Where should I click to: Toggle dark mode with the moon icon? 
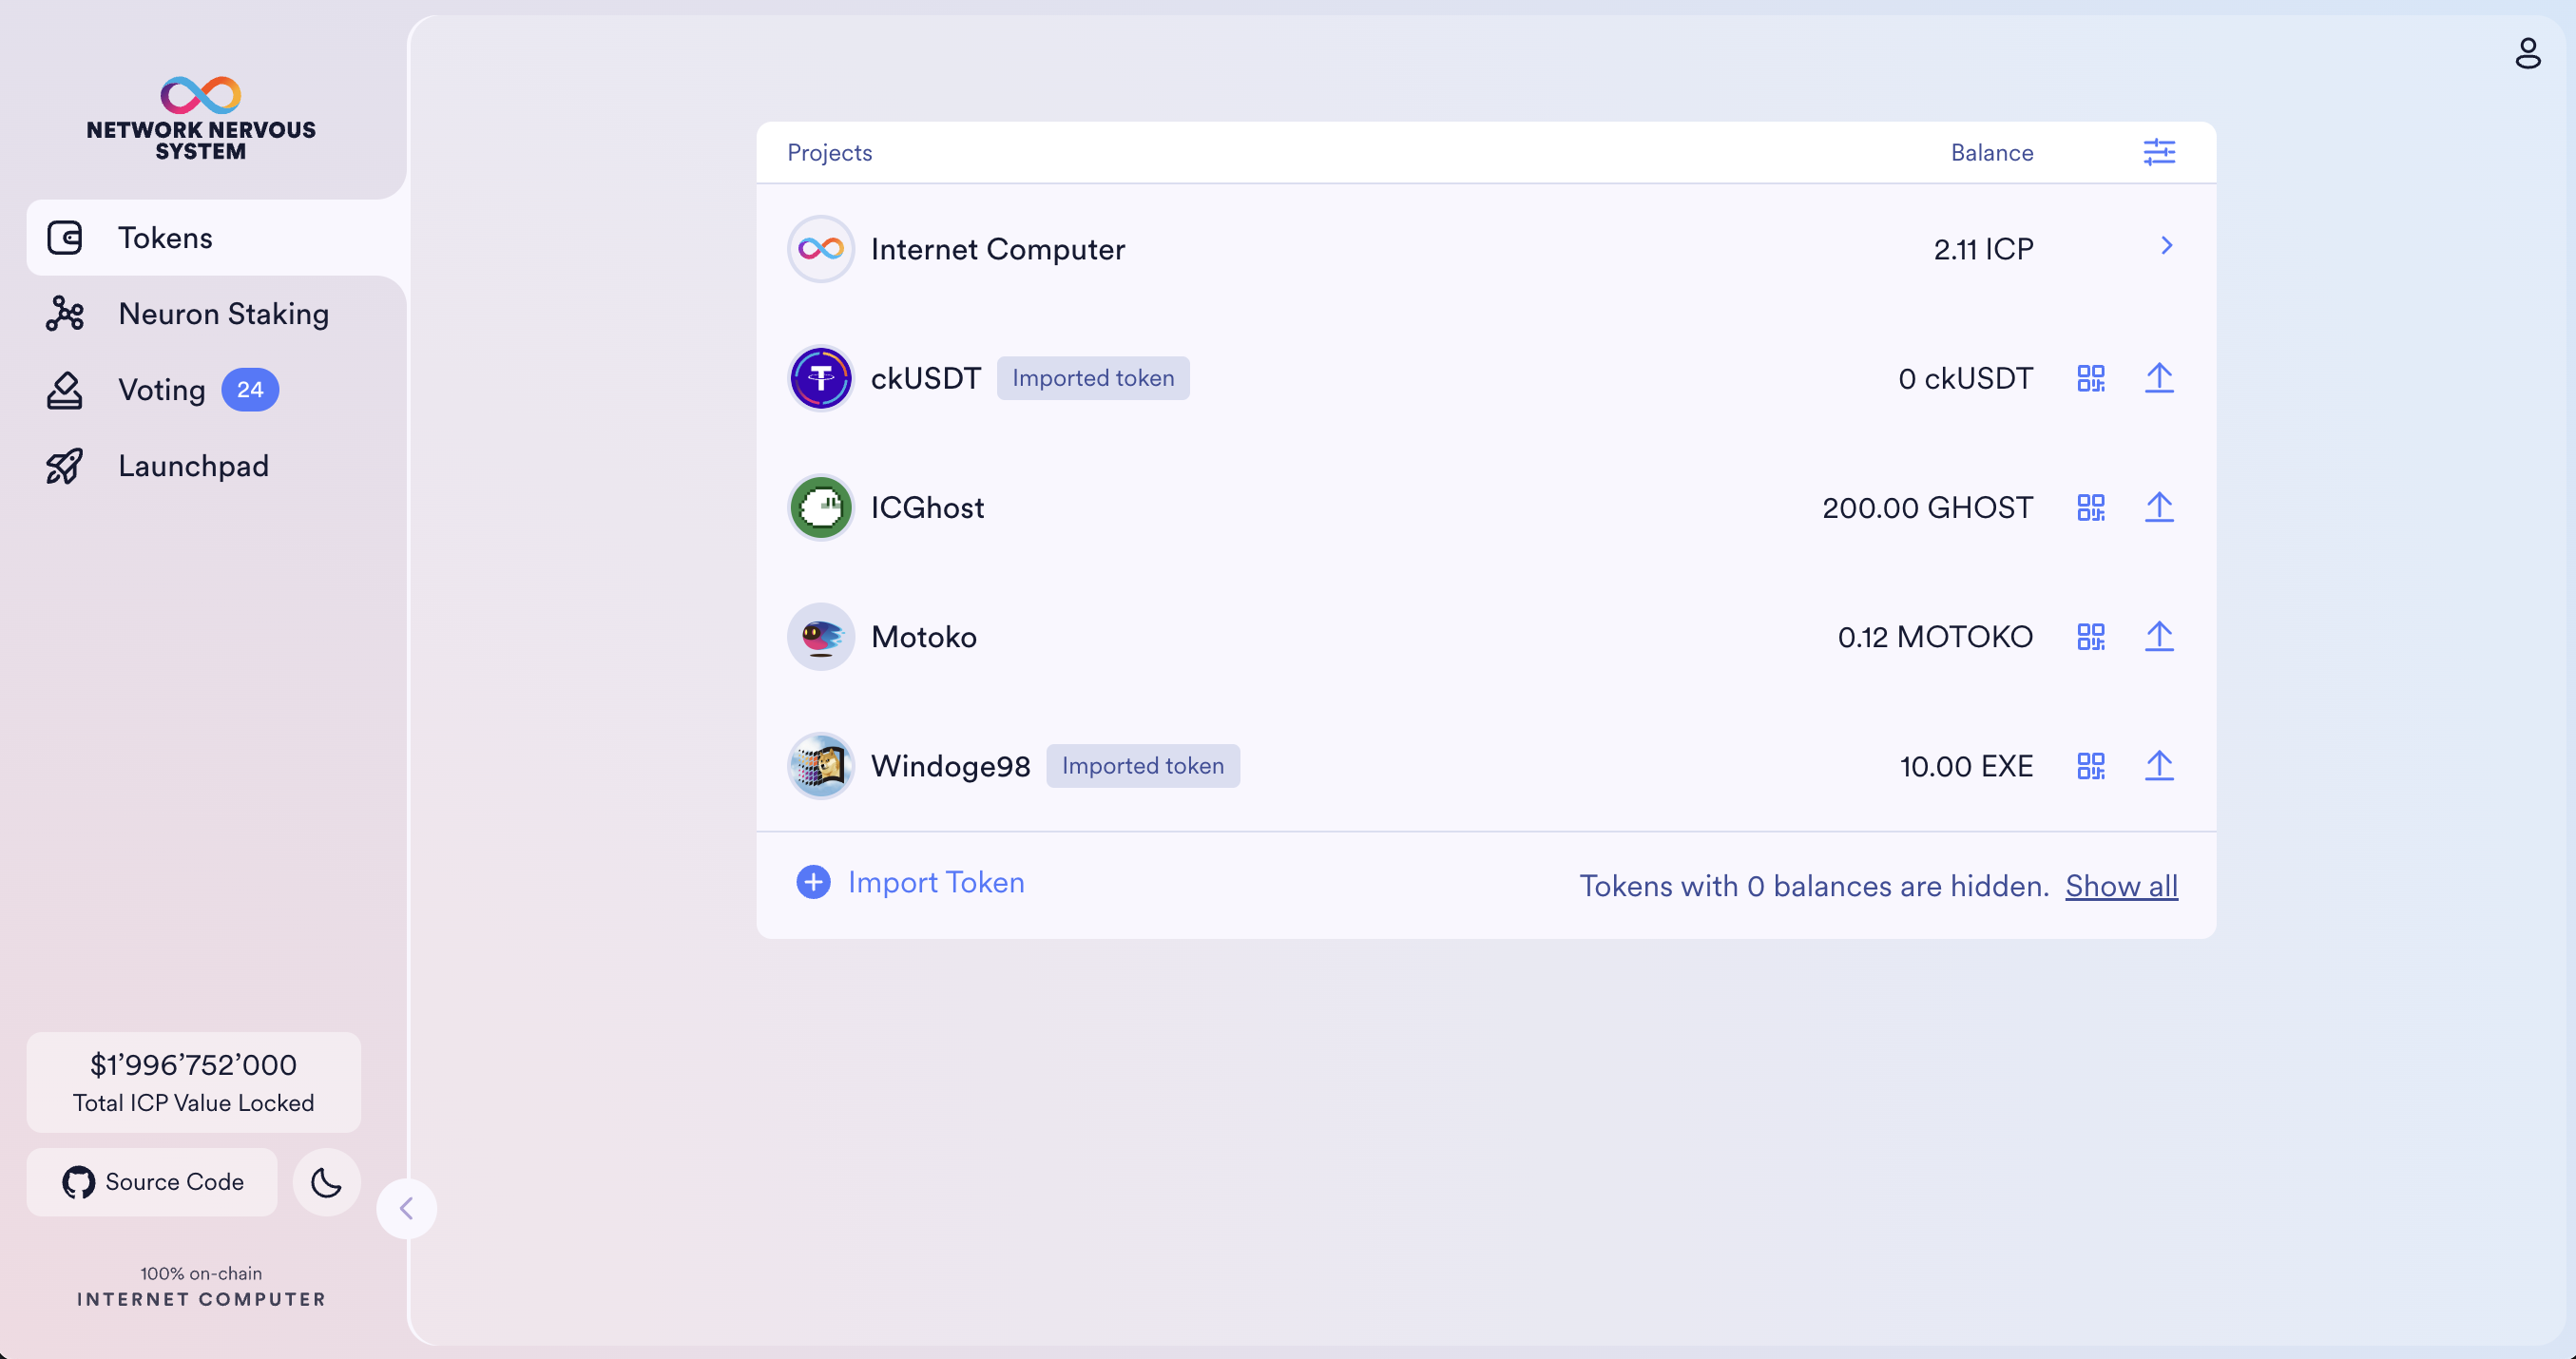[x=326, y=1182]
